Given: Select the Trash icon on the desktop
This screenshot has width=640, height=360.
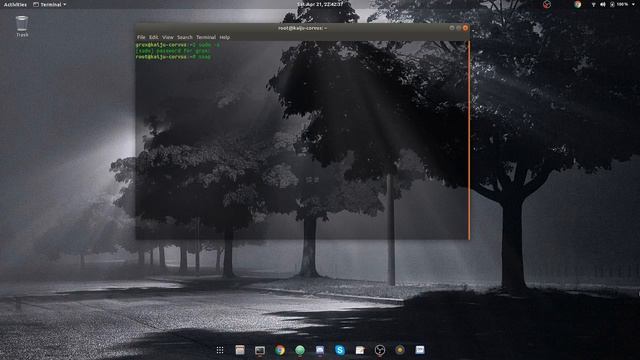Looking at the screenshot, I should (x=22, y=26).
